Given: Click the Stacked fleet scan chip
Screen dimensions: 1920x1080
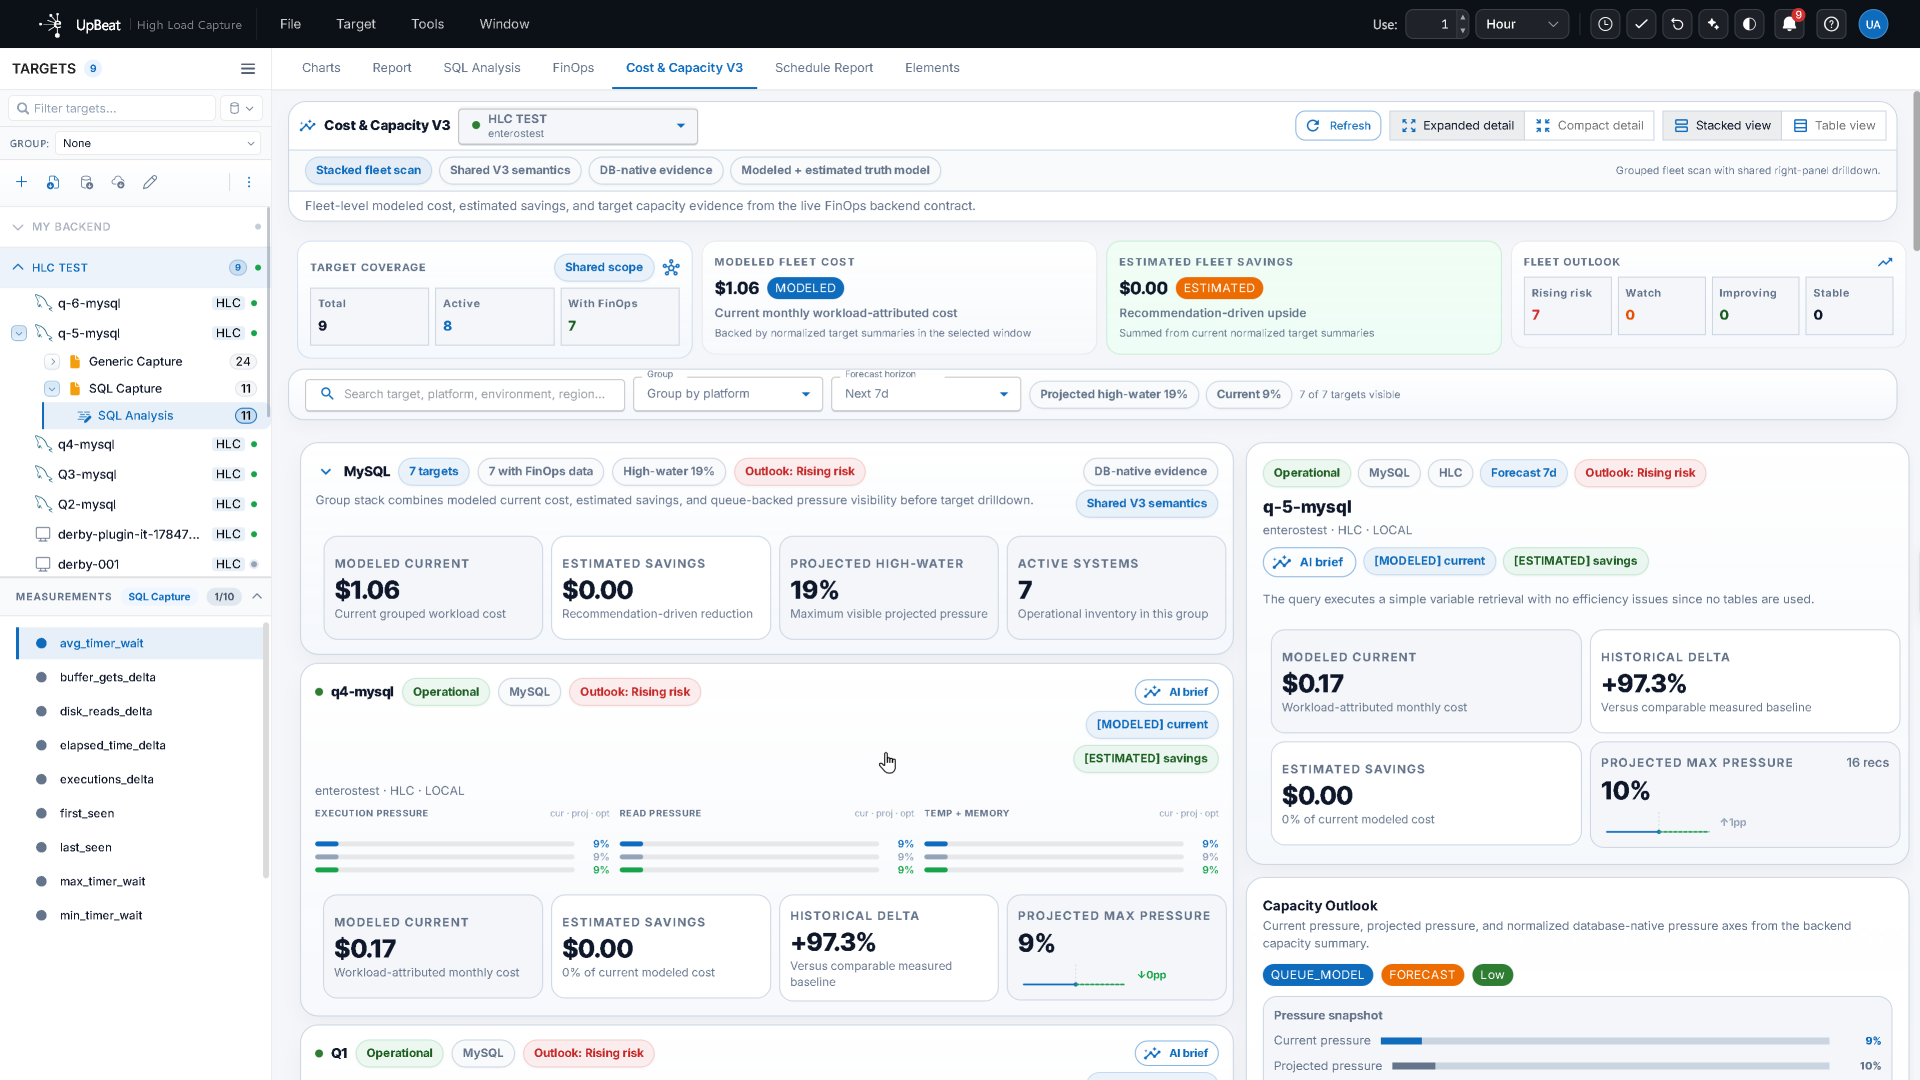Looking at the screenshot, I should 368,171.
